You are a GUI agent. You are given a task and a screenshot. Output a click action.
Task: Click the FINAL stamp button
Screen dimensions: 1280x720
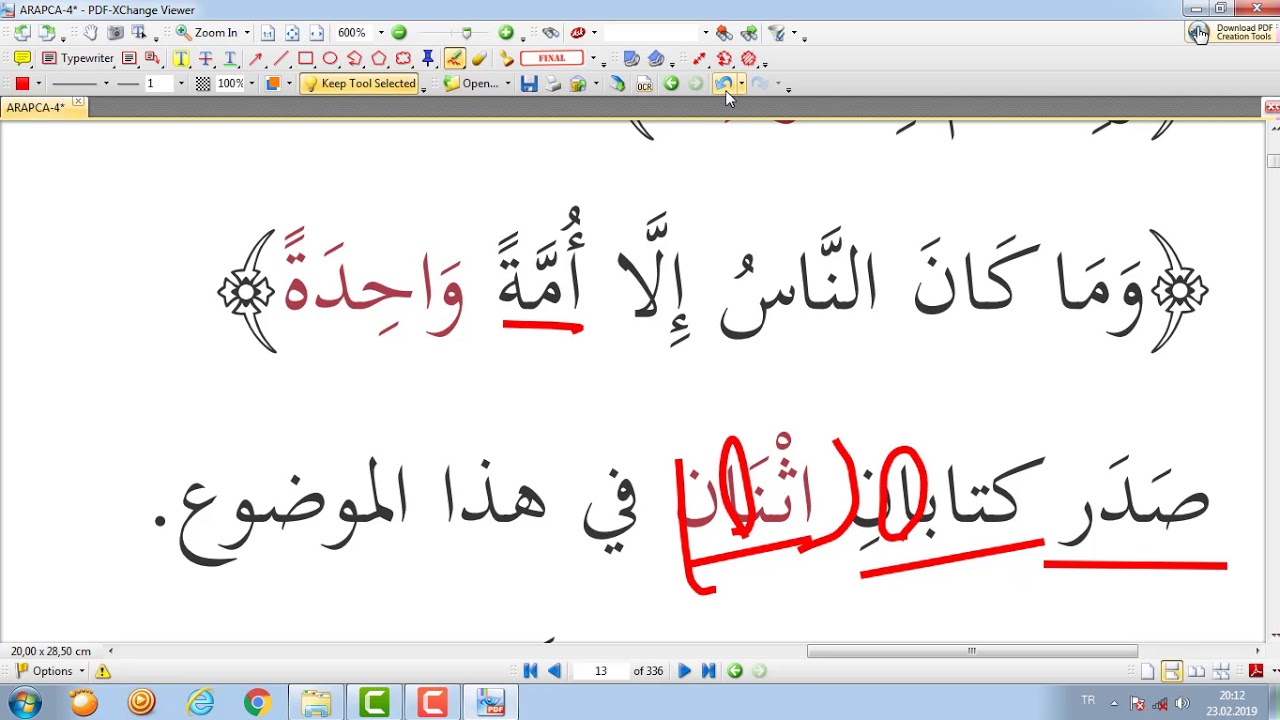pyautogui.click(x=552, y=59)
